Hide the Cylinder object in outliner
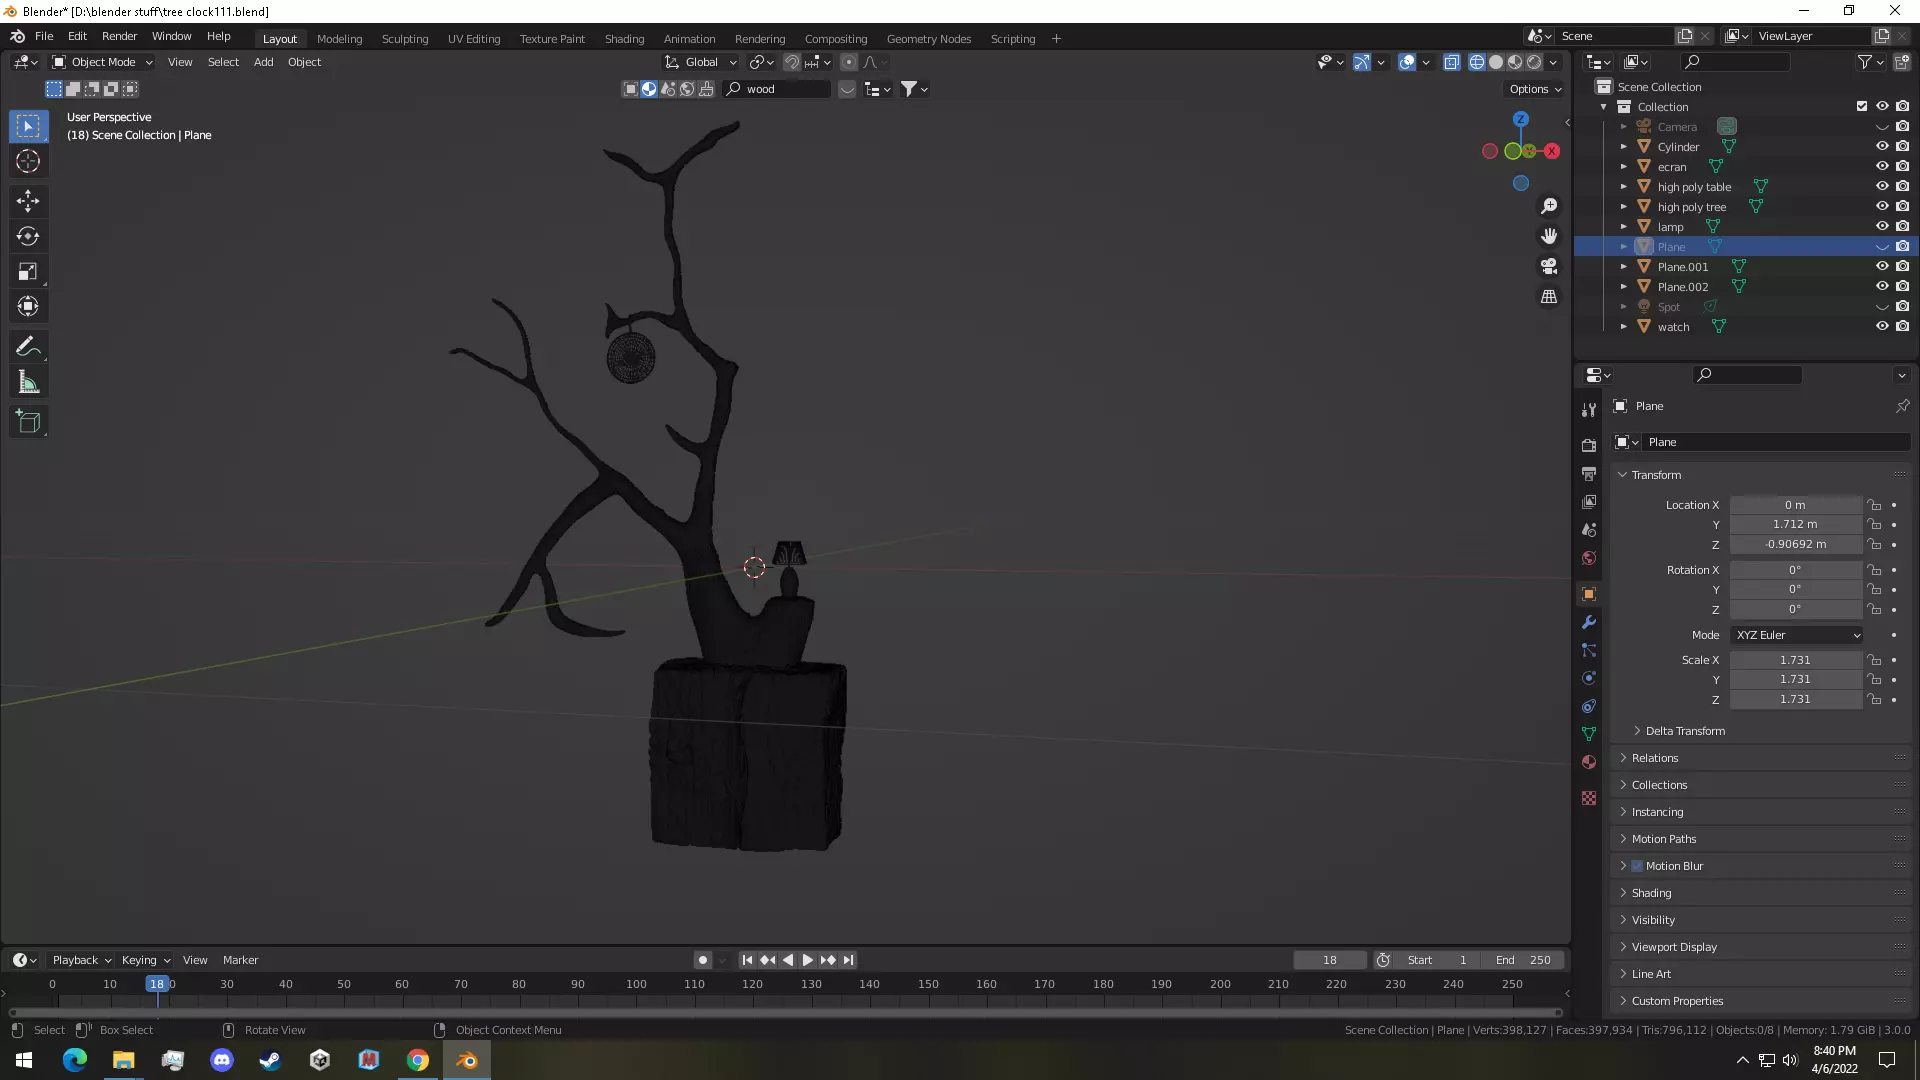 (x=1881, y=146)
